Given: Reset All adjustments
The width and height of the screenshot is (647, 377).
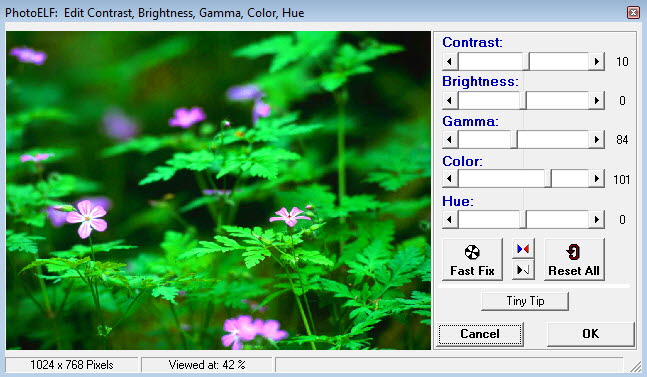Looking at the screenshot, I should coord(574,259).
